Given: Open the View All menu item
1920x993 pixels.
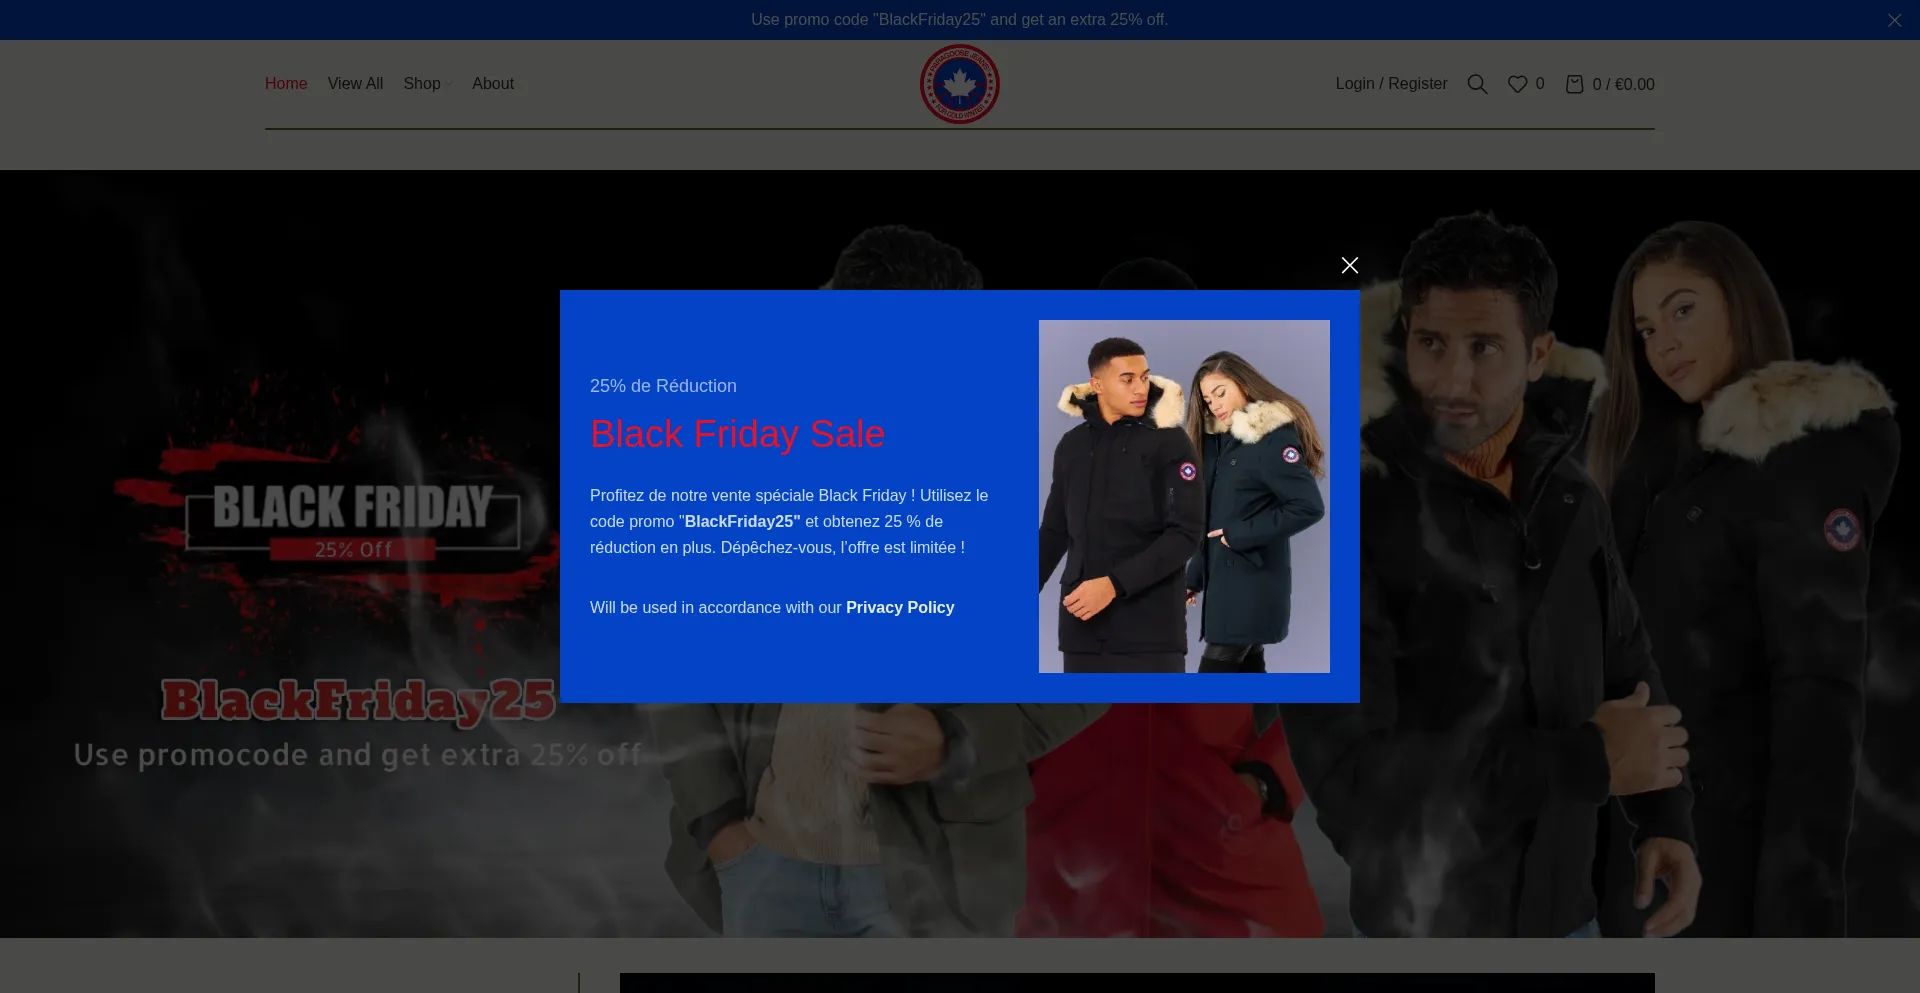Looking at the screenshot, I should pyautogui.click(x=355, y=84).
